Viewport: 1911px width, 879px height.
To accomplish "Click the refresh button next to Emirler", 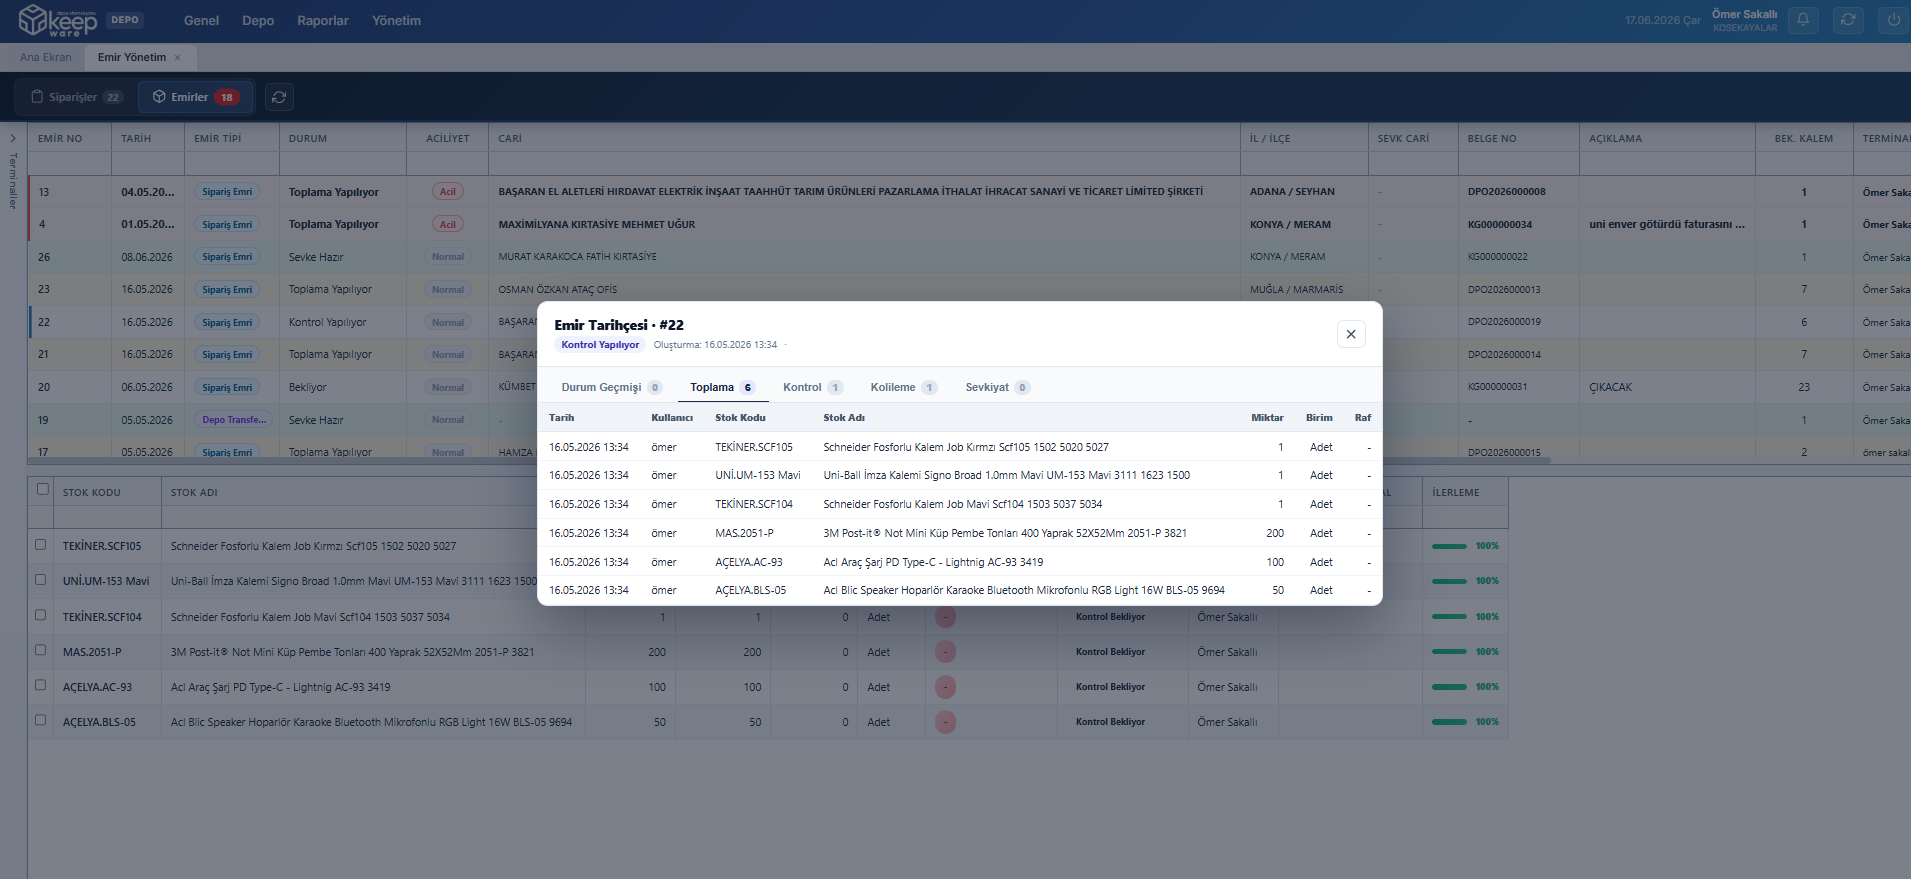I will pos(279,97).
